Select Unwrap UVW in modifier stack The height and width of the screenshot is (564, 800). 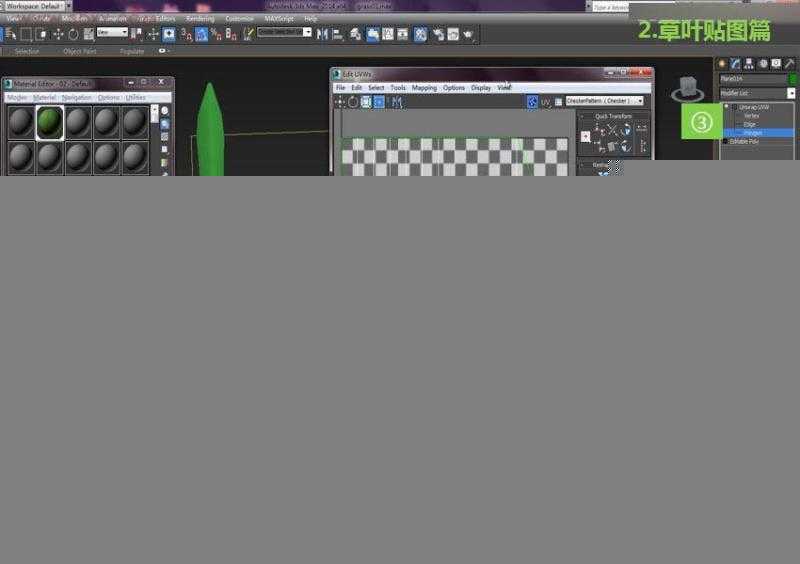pos(754,107)
